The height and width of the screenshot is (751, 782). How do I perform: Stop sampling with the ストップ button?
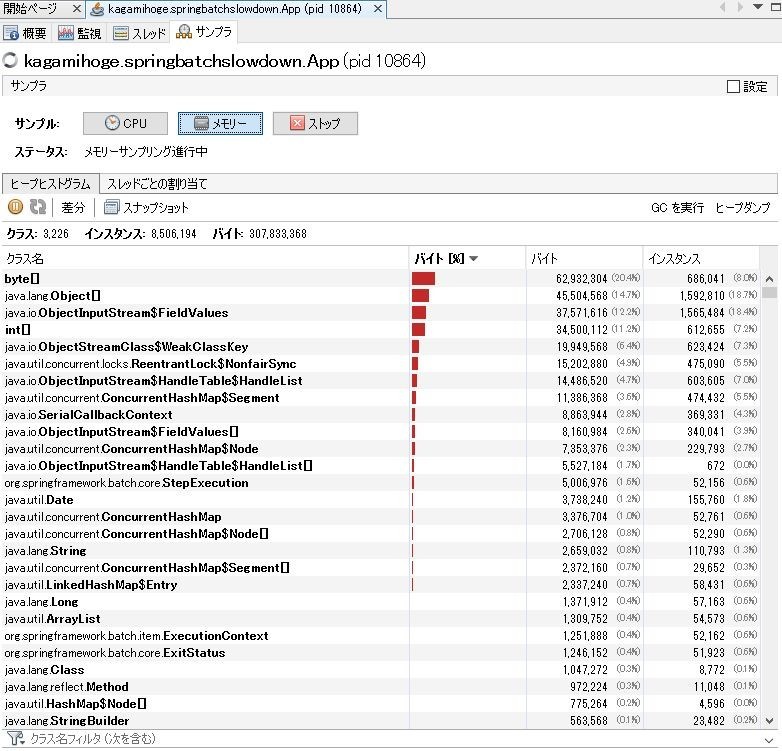(315, 123)
